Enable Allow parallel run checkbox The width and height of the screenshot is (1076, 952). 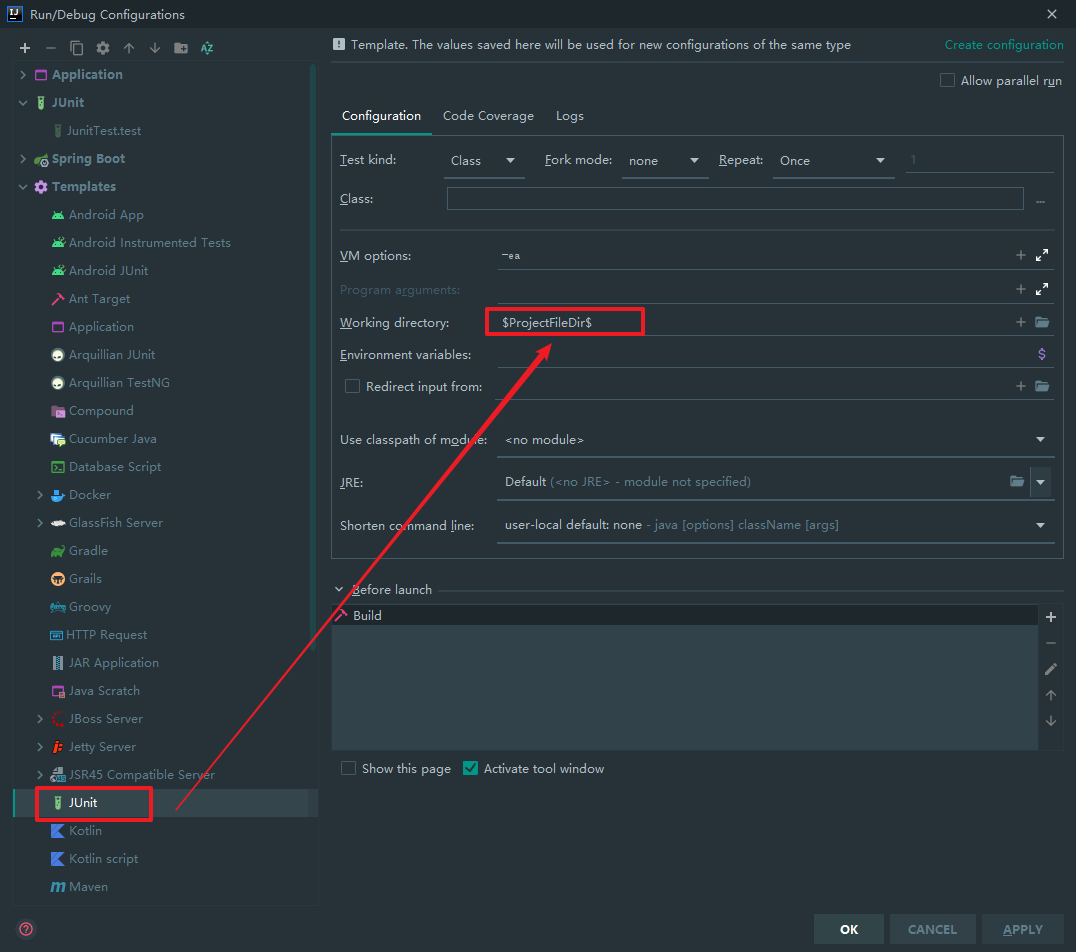947,80
